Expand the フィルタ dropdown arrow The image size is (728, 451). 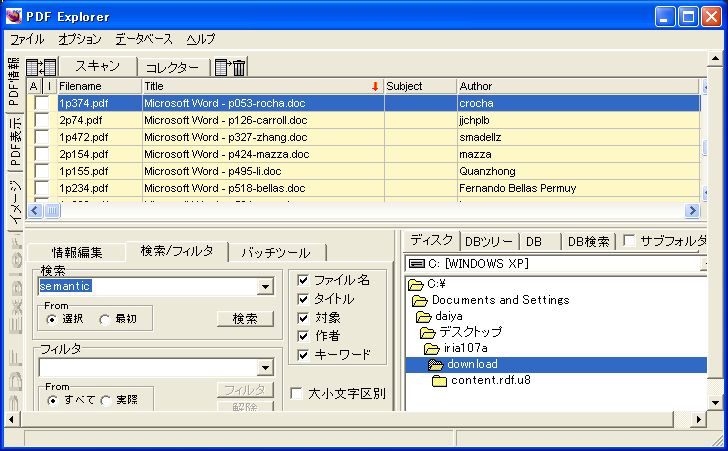(265, 368)
